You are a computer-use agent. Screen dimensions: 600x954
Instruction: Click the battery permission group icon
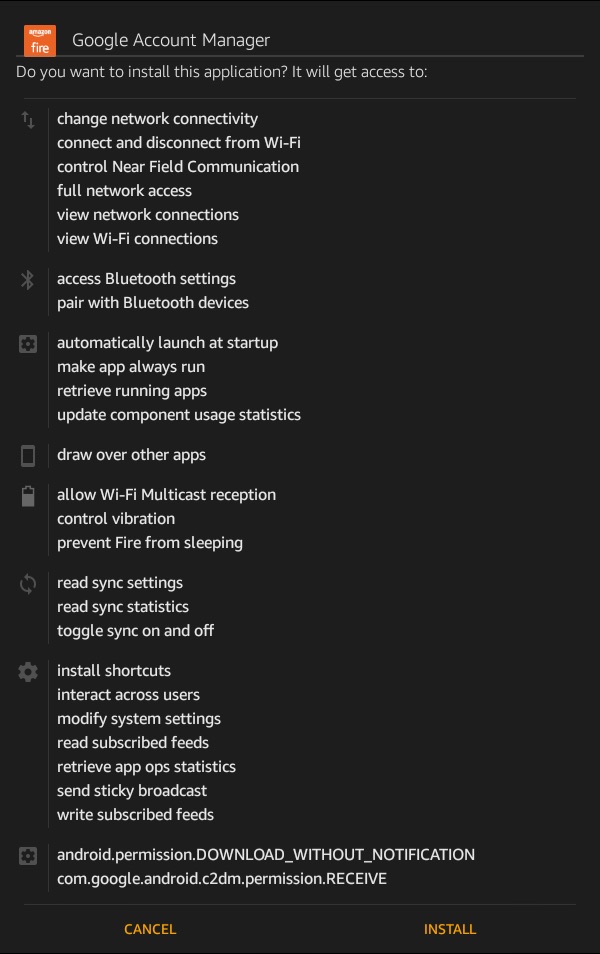[x=28, y=496]
